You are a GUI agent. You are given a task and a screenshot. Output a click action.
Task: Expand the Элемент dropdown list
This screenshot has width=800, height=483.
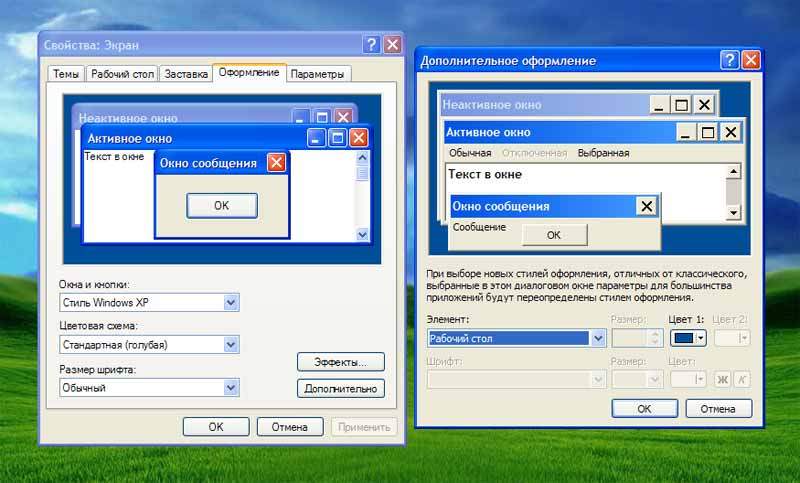pyautogui.click(x=598, y=338)
